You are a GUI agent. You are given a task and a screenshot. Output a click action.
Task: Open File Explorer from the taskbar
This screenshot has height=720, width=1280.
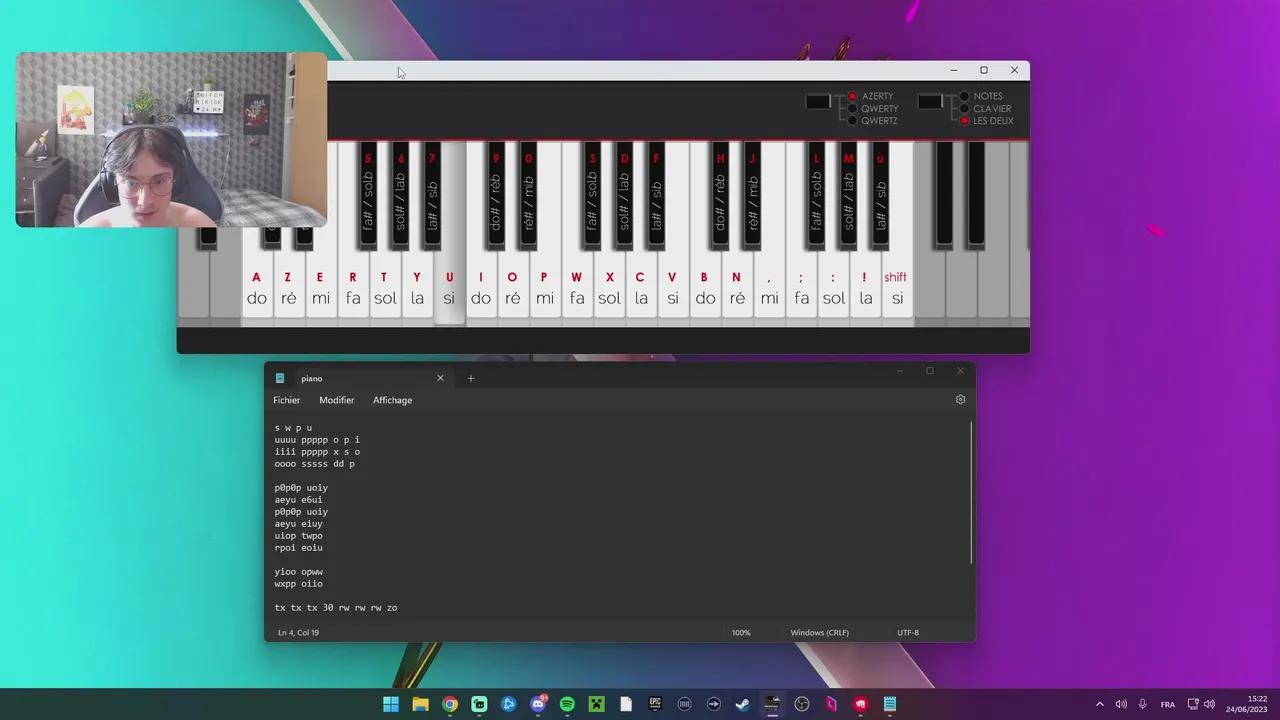point(421,704)
